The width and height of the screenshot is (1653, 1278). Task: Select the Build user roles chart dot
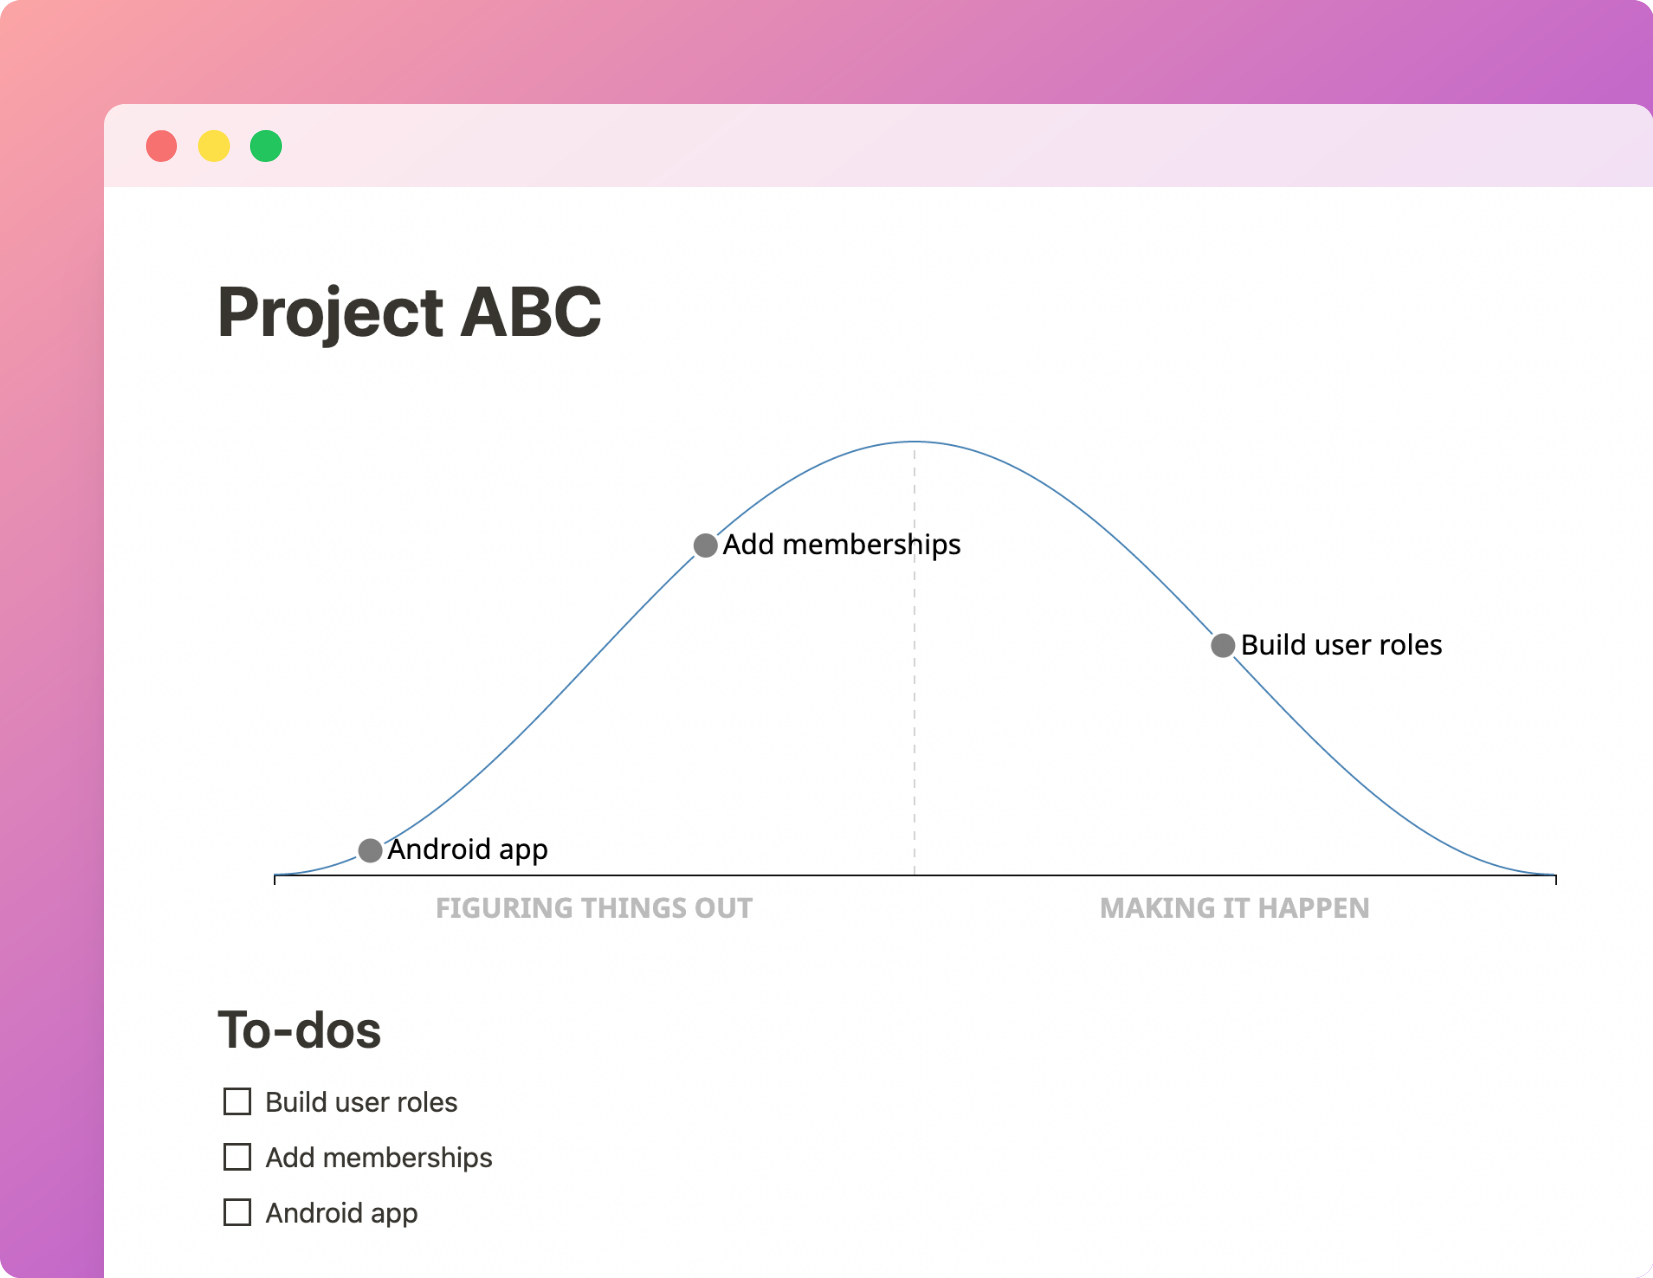[x=1222, y=645]
